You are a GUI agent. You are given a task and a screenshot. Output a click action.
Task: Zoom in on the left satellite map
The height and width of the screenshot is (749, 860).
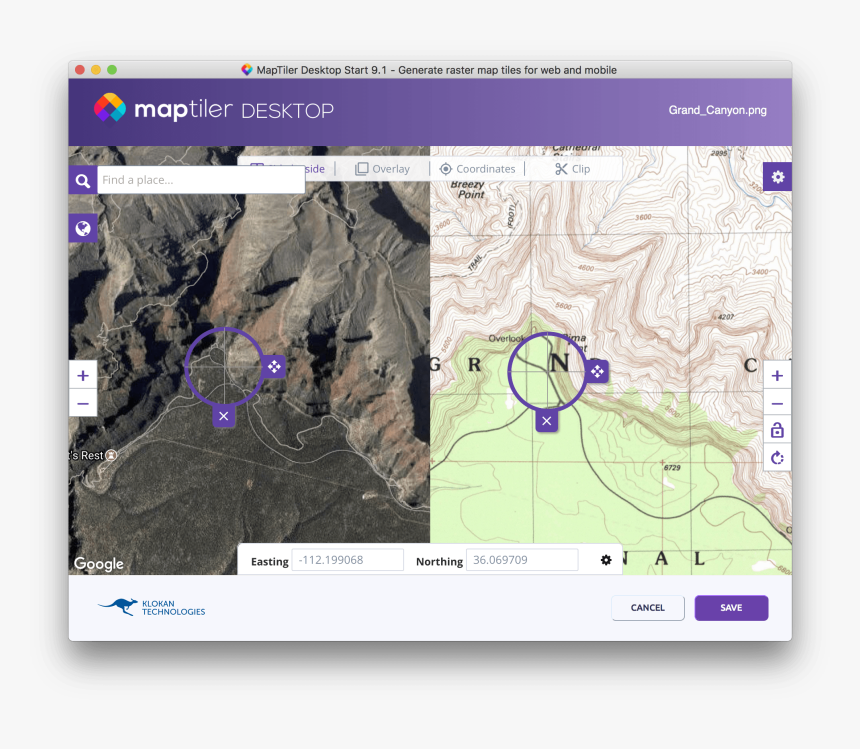83,376
